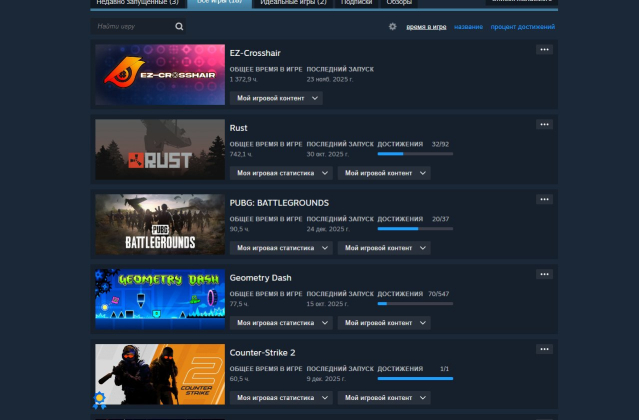
Task: Open the gear settings icon near sorting
Action: [392, 27]
